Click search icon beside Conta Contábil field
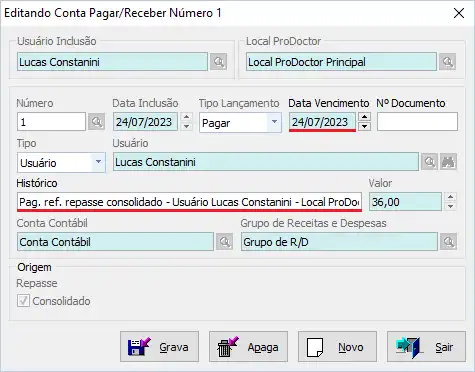The height and width of the screenshot is (372, 475). tap(224, 242)
